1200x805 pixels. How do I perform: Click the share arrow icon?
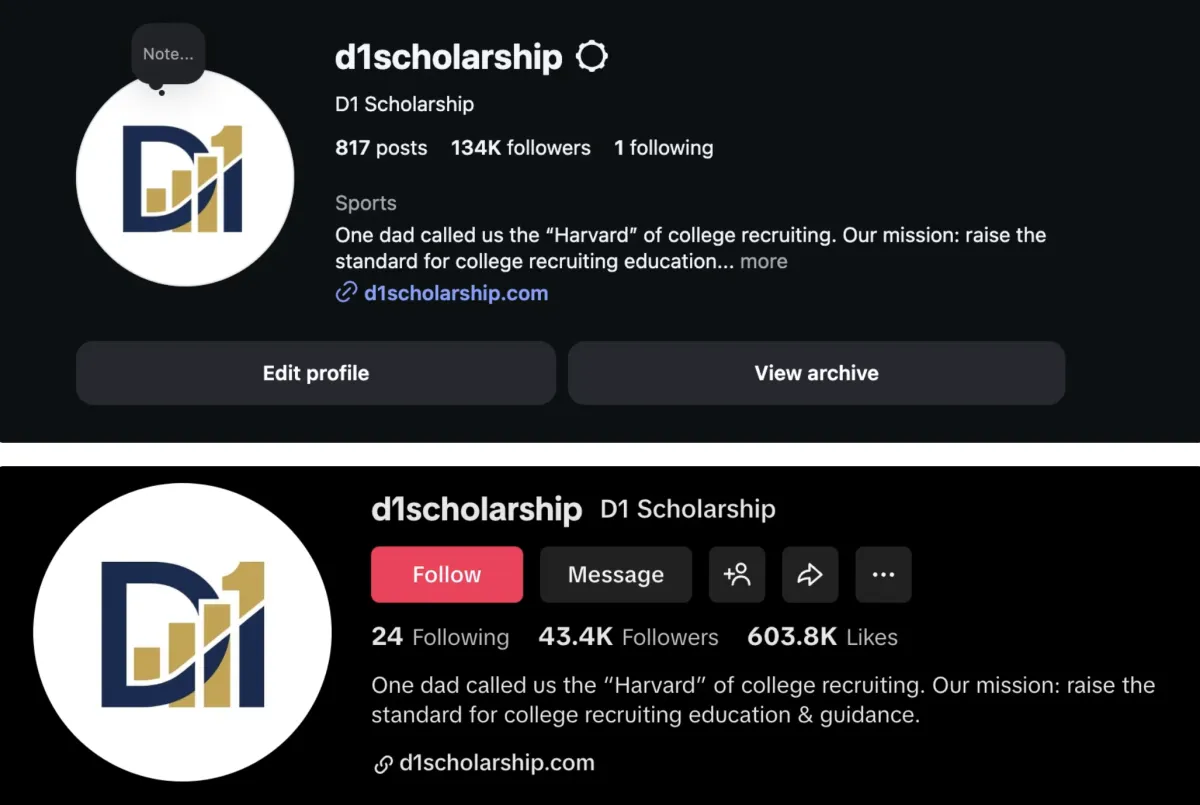click(x=810, y=574)
